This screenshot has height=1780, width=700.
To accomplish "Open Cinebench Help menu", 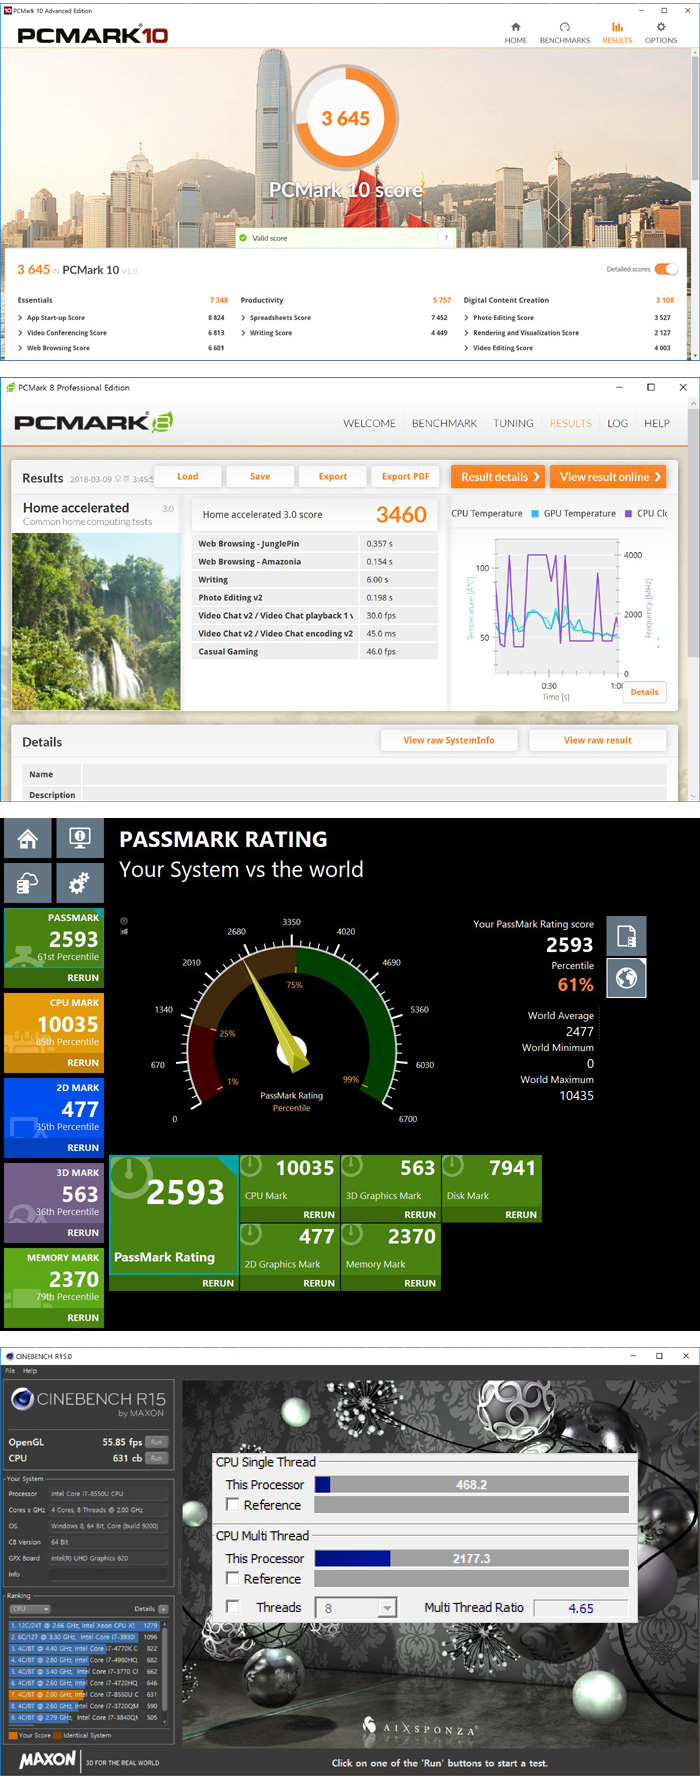I will [x=30, y=1371].
